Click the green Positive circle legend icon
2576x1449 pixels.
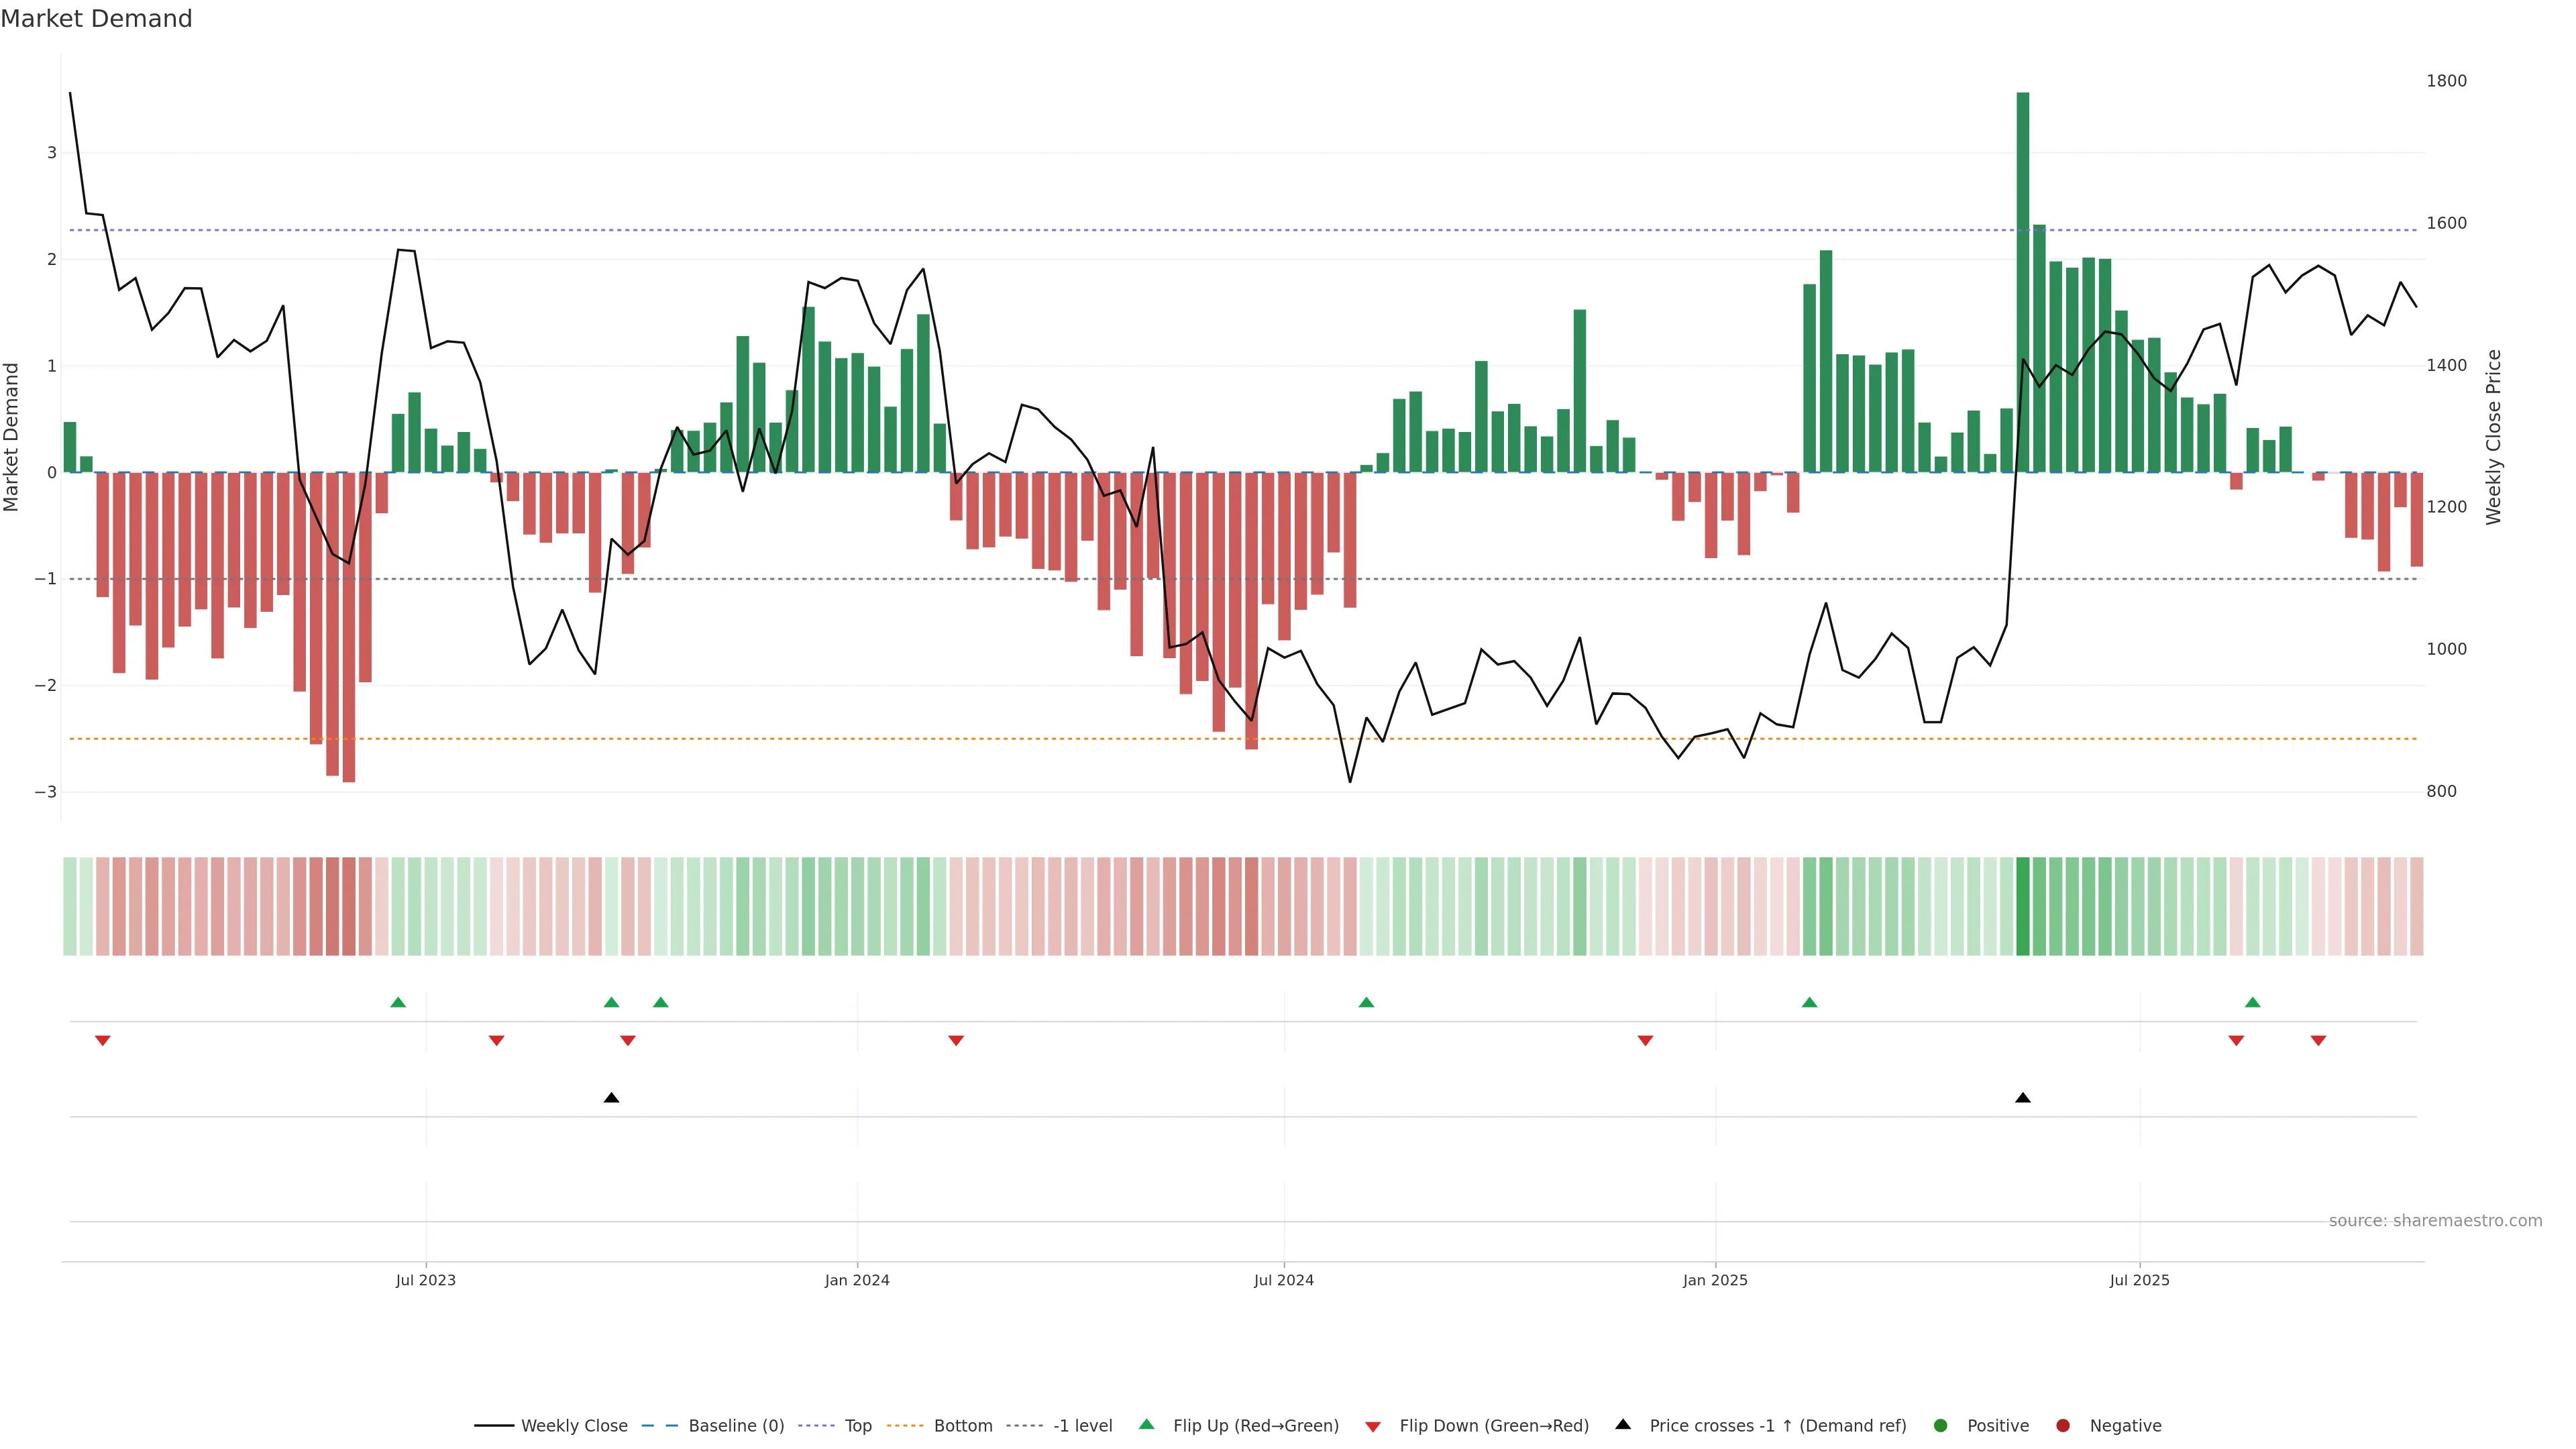1941,1425
